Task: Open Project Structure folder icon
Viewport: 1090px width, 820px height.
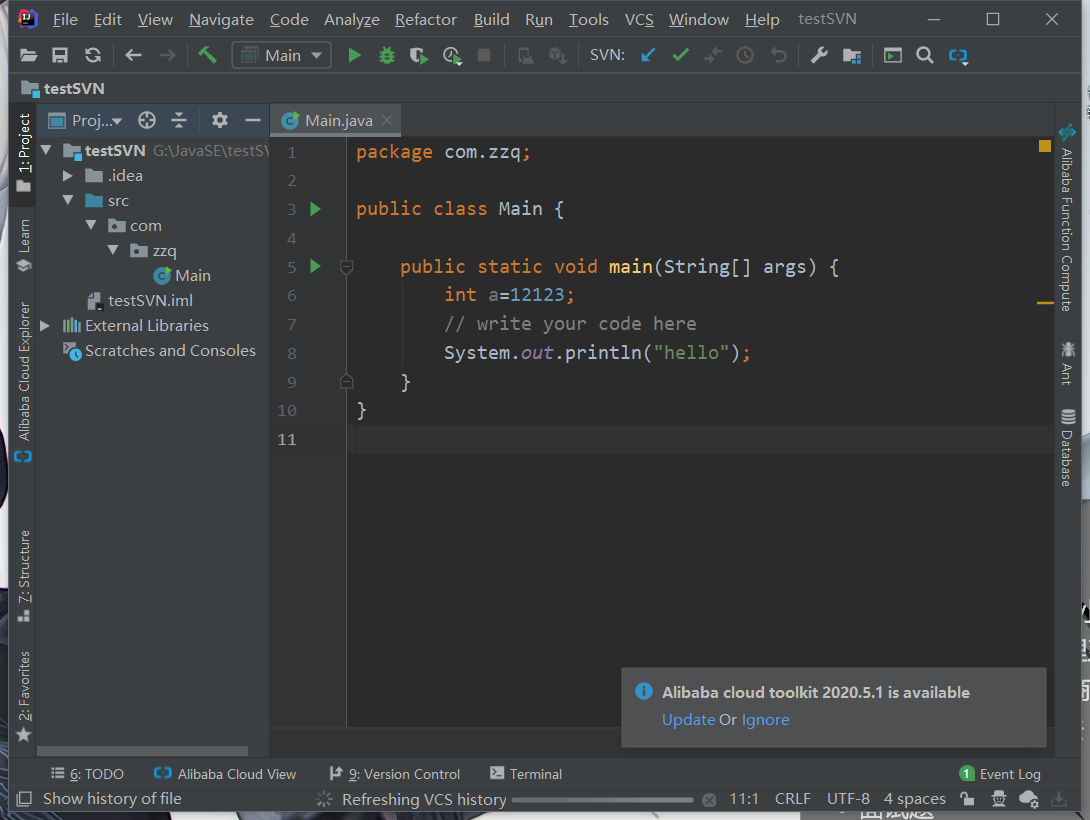Action: click(x=852, y=56)
